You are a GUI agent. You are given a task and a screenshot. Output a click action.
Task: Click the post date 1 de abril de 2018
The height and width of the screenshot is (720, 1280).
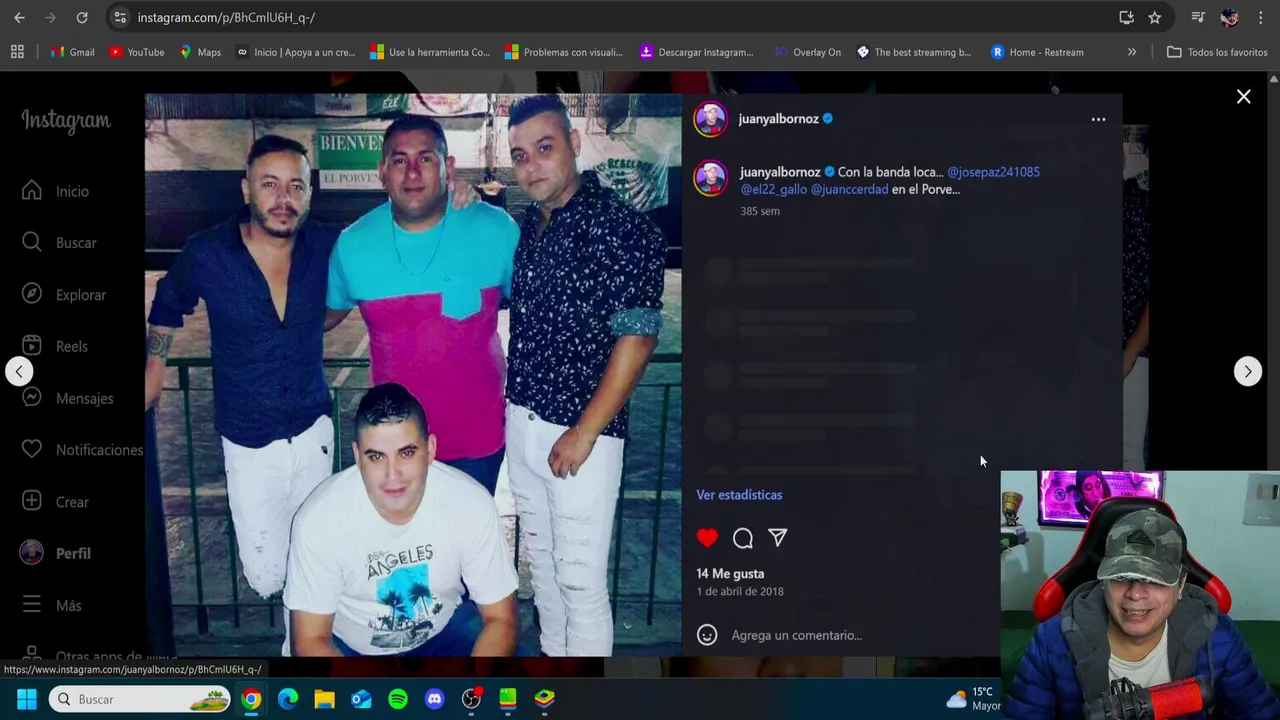740,591
